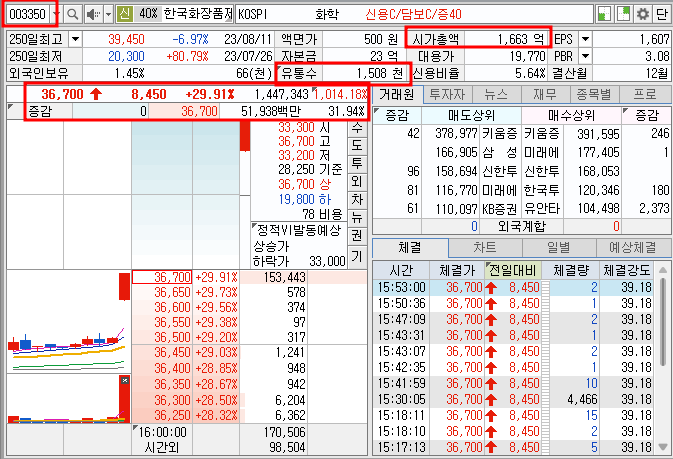Open stock search with the magnifier icon
This screenshot has width=673, height=459.
click(73, 15)
